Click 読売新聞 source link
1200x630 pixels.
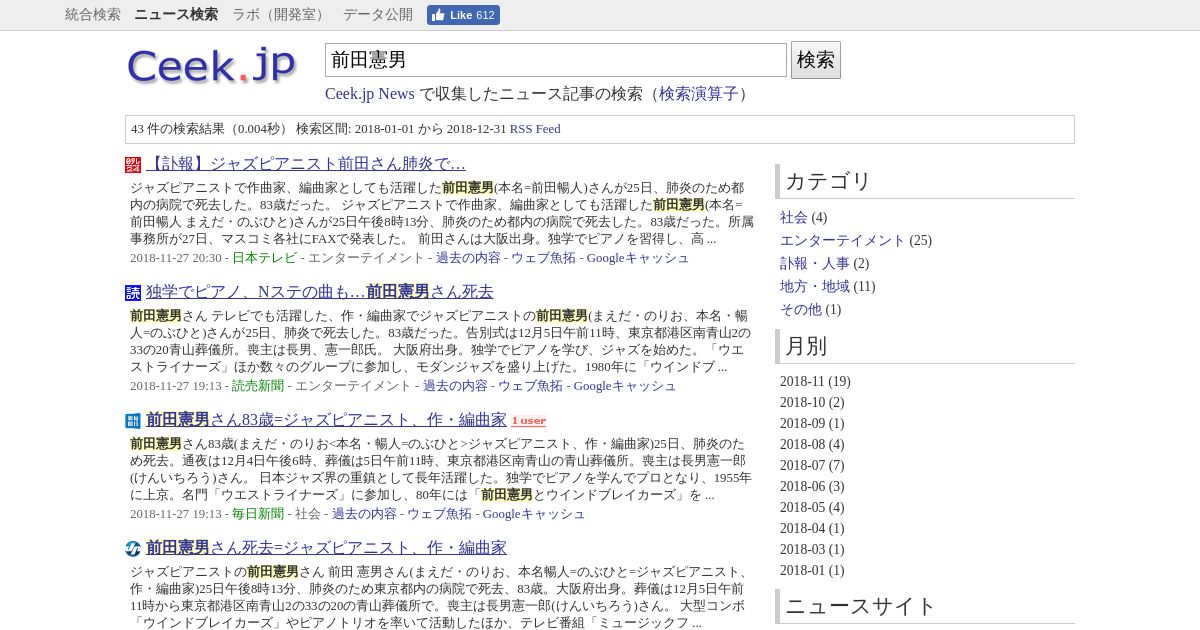258,386
